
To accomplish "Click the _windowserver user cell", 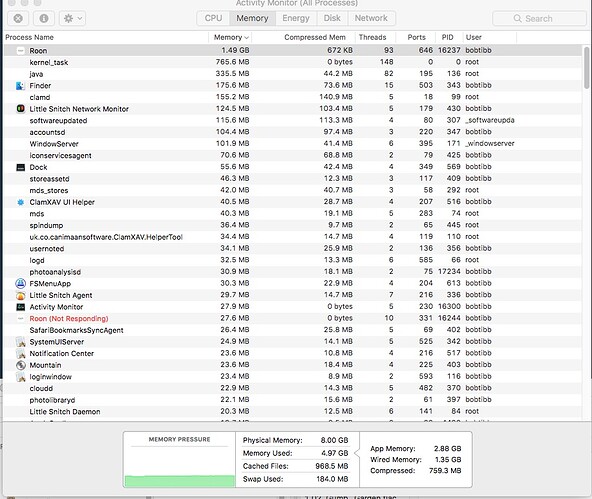I will coord(490,143).
